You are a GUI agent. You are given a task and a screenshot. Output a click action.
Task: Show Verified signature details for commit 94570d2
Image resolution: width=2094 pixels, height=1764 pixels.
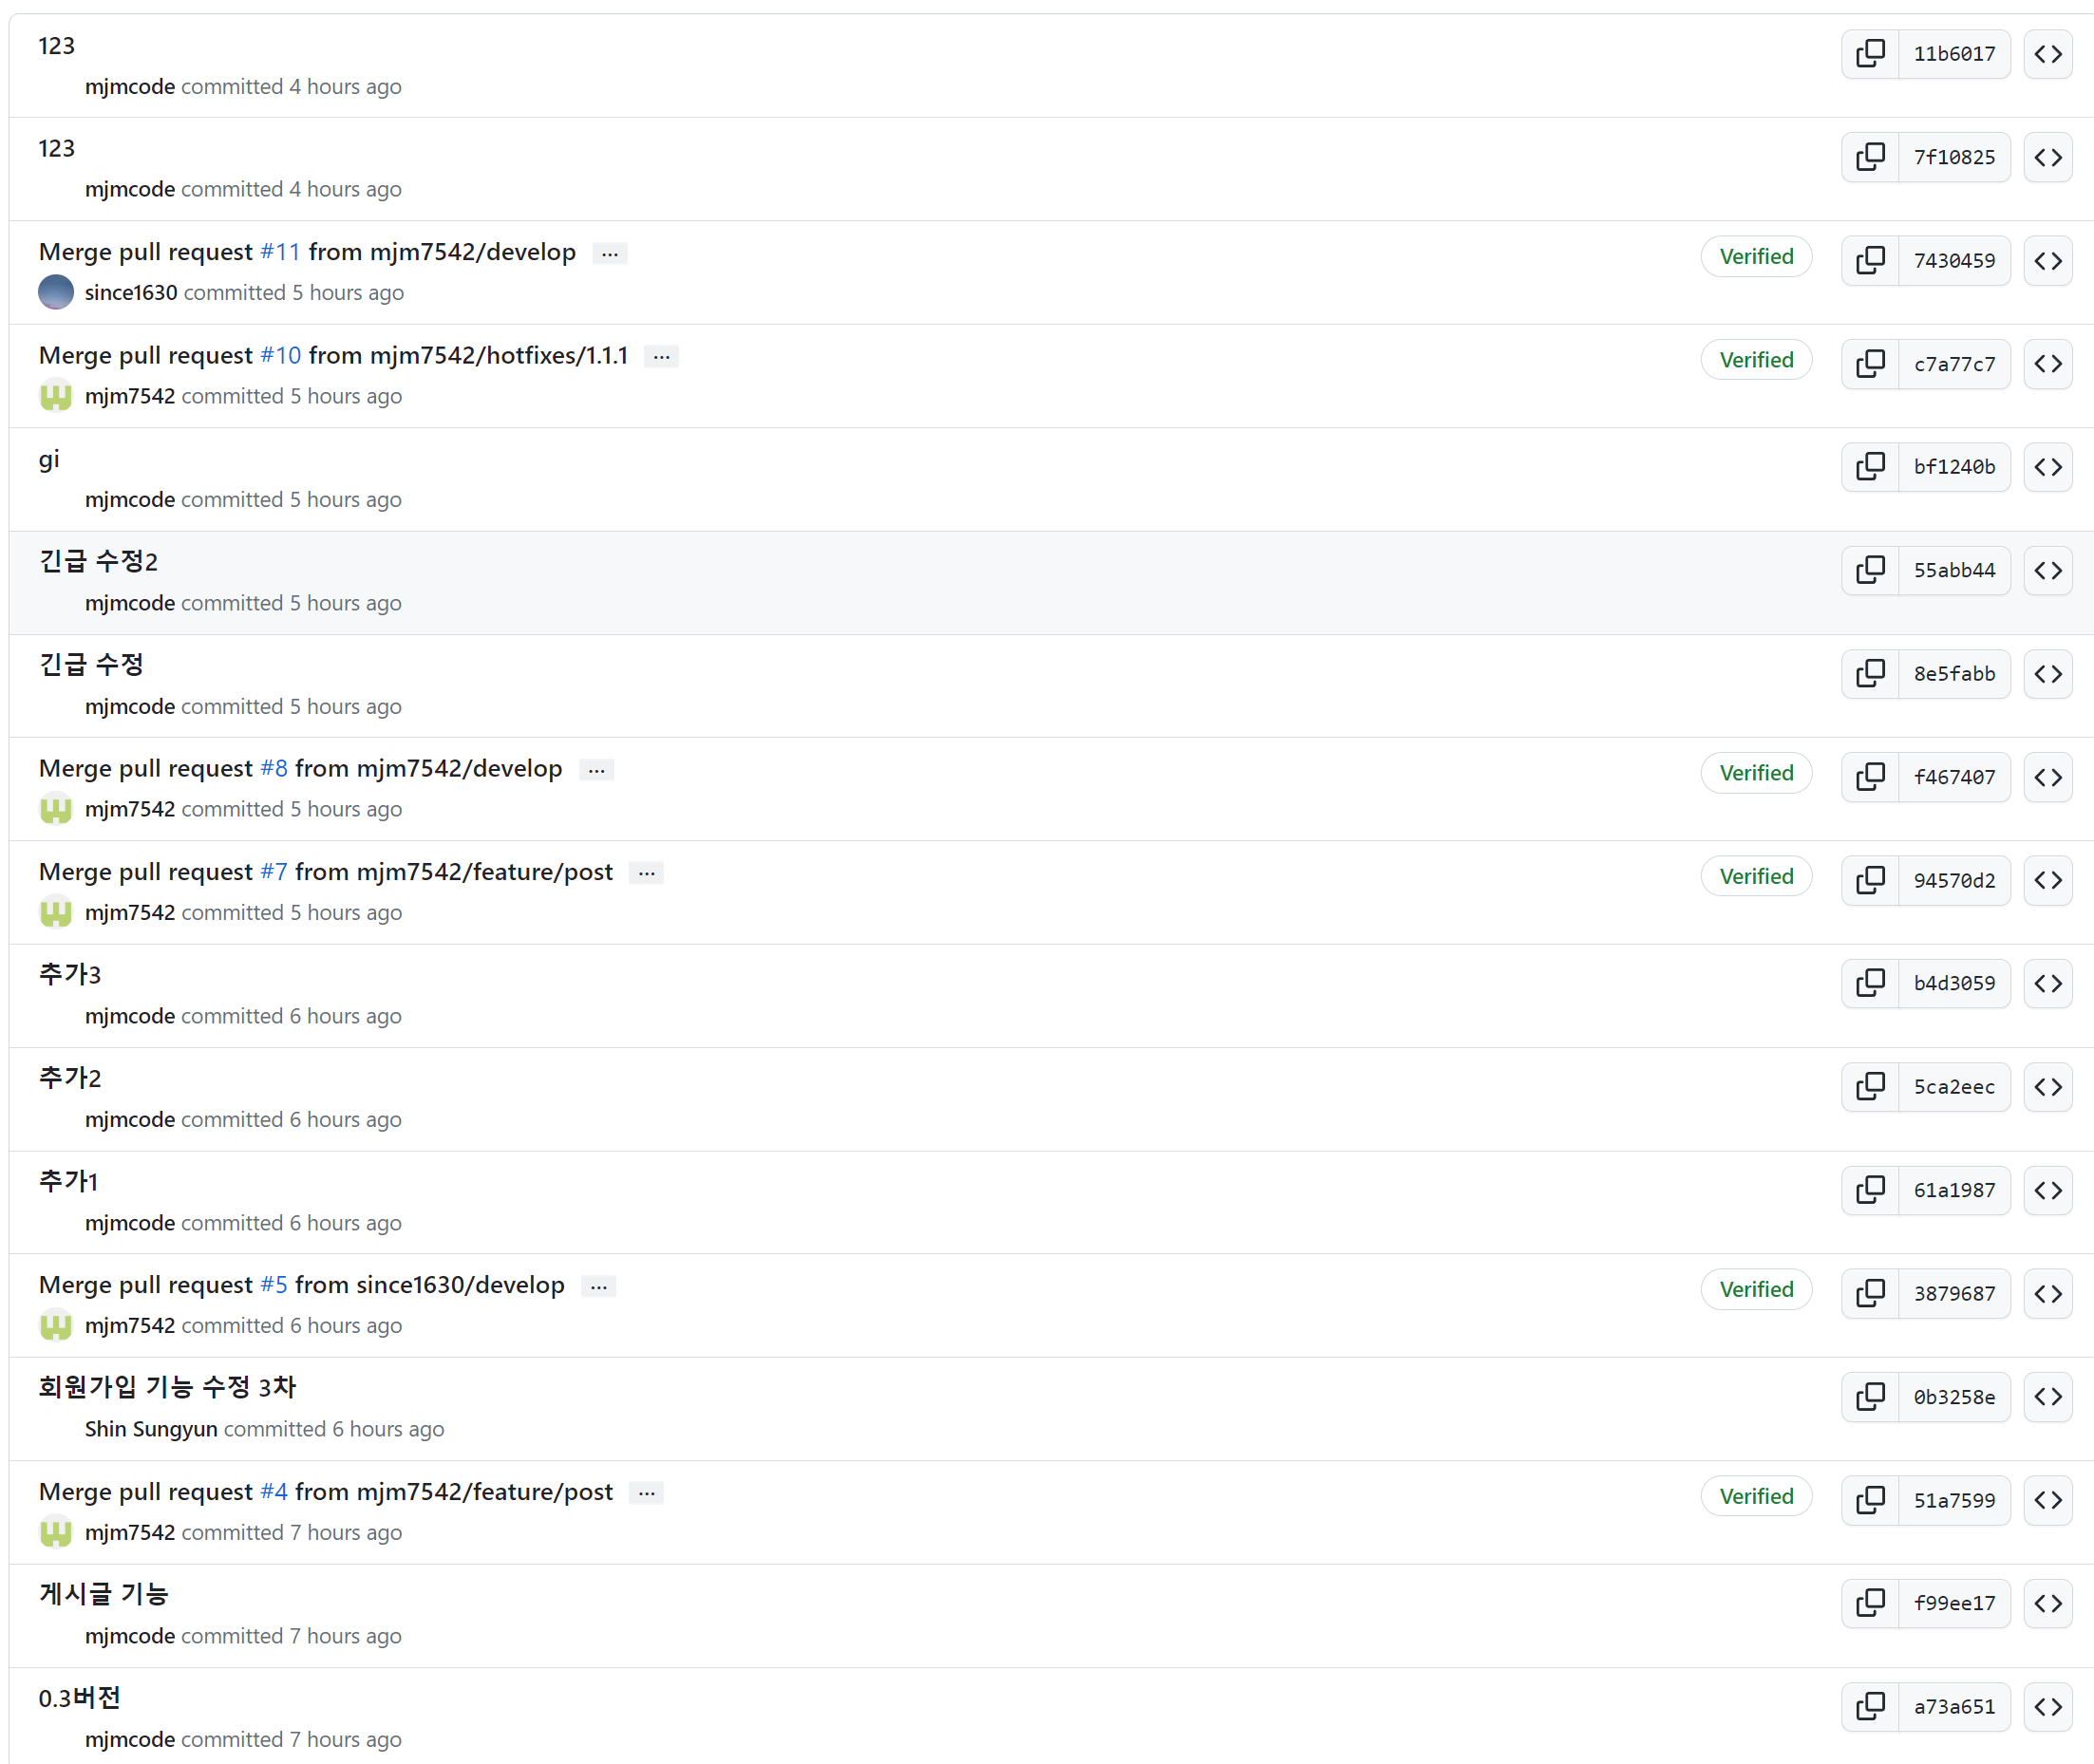[x=1757, y=877]
